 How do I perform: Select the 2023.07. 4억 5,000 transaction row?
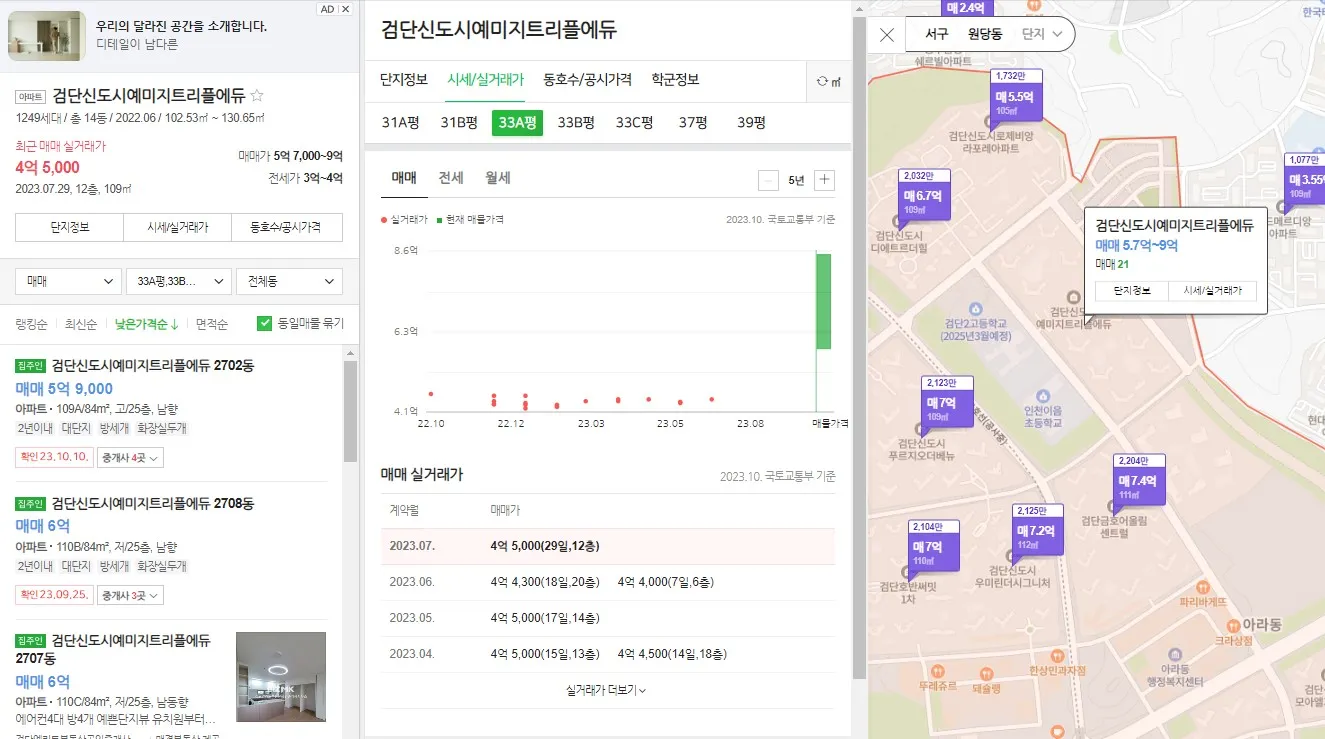[x=608, y=547]
